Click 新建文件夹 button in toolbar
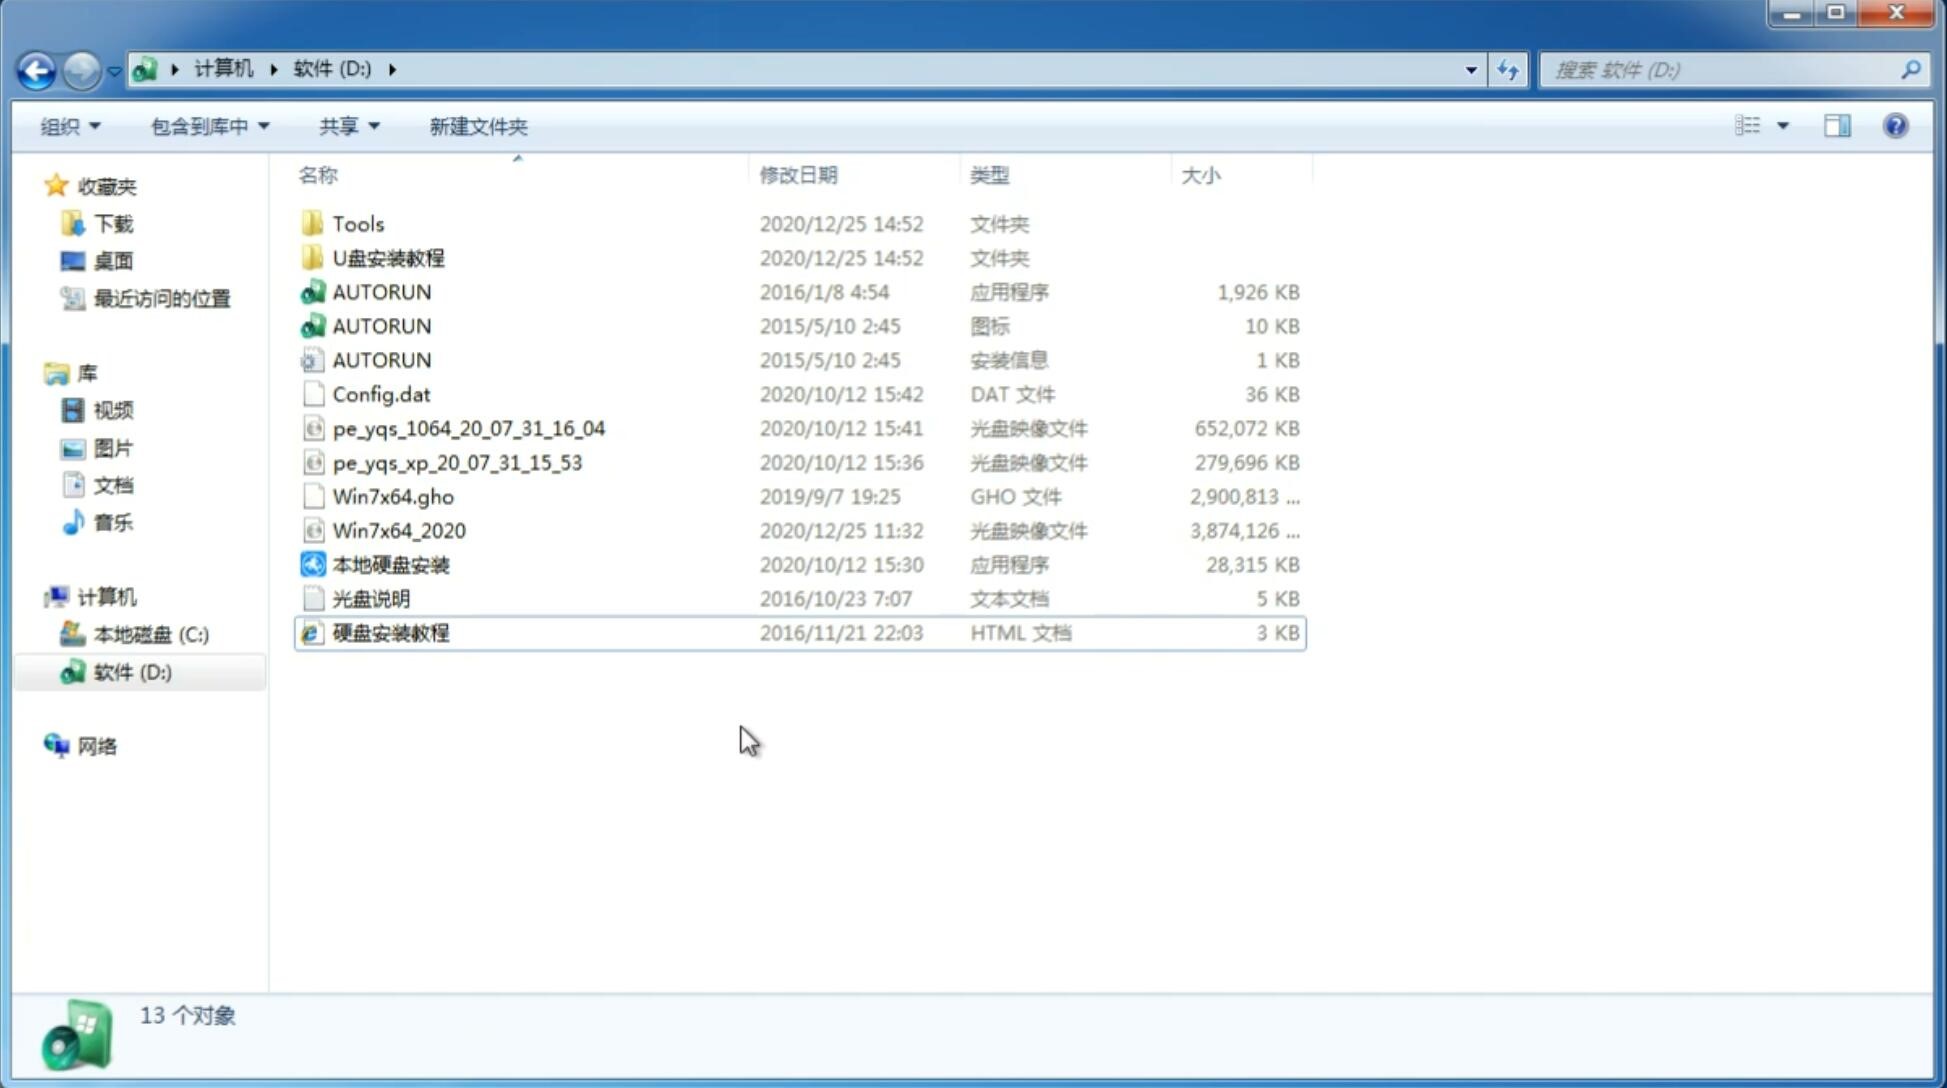The height and width of the screenshot is (1088, 1947). (479, 126)
